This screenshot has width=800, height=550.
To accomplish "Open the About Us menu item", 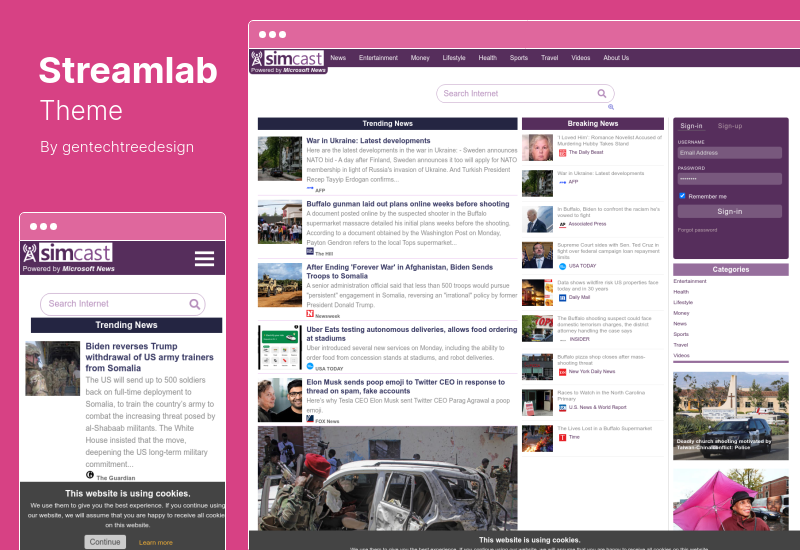I will pos(616,58).
